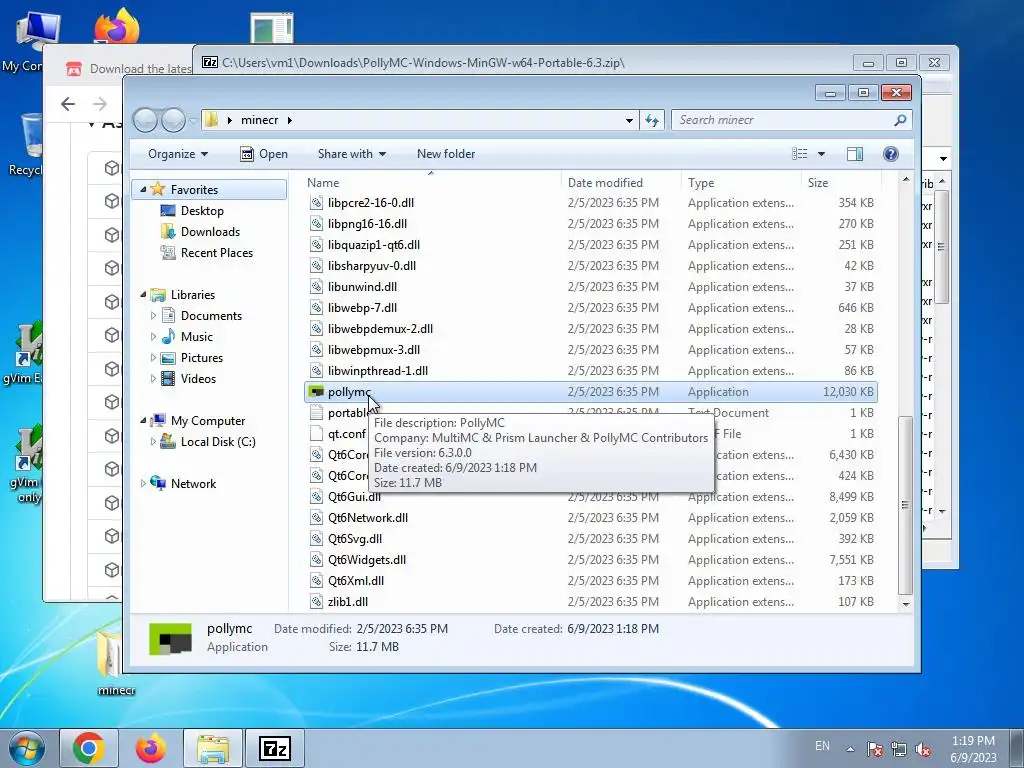This screenshot has height=768, width=1024.
Task: Select Documents library
Action: pyautogui.click(x=211, y=316)
